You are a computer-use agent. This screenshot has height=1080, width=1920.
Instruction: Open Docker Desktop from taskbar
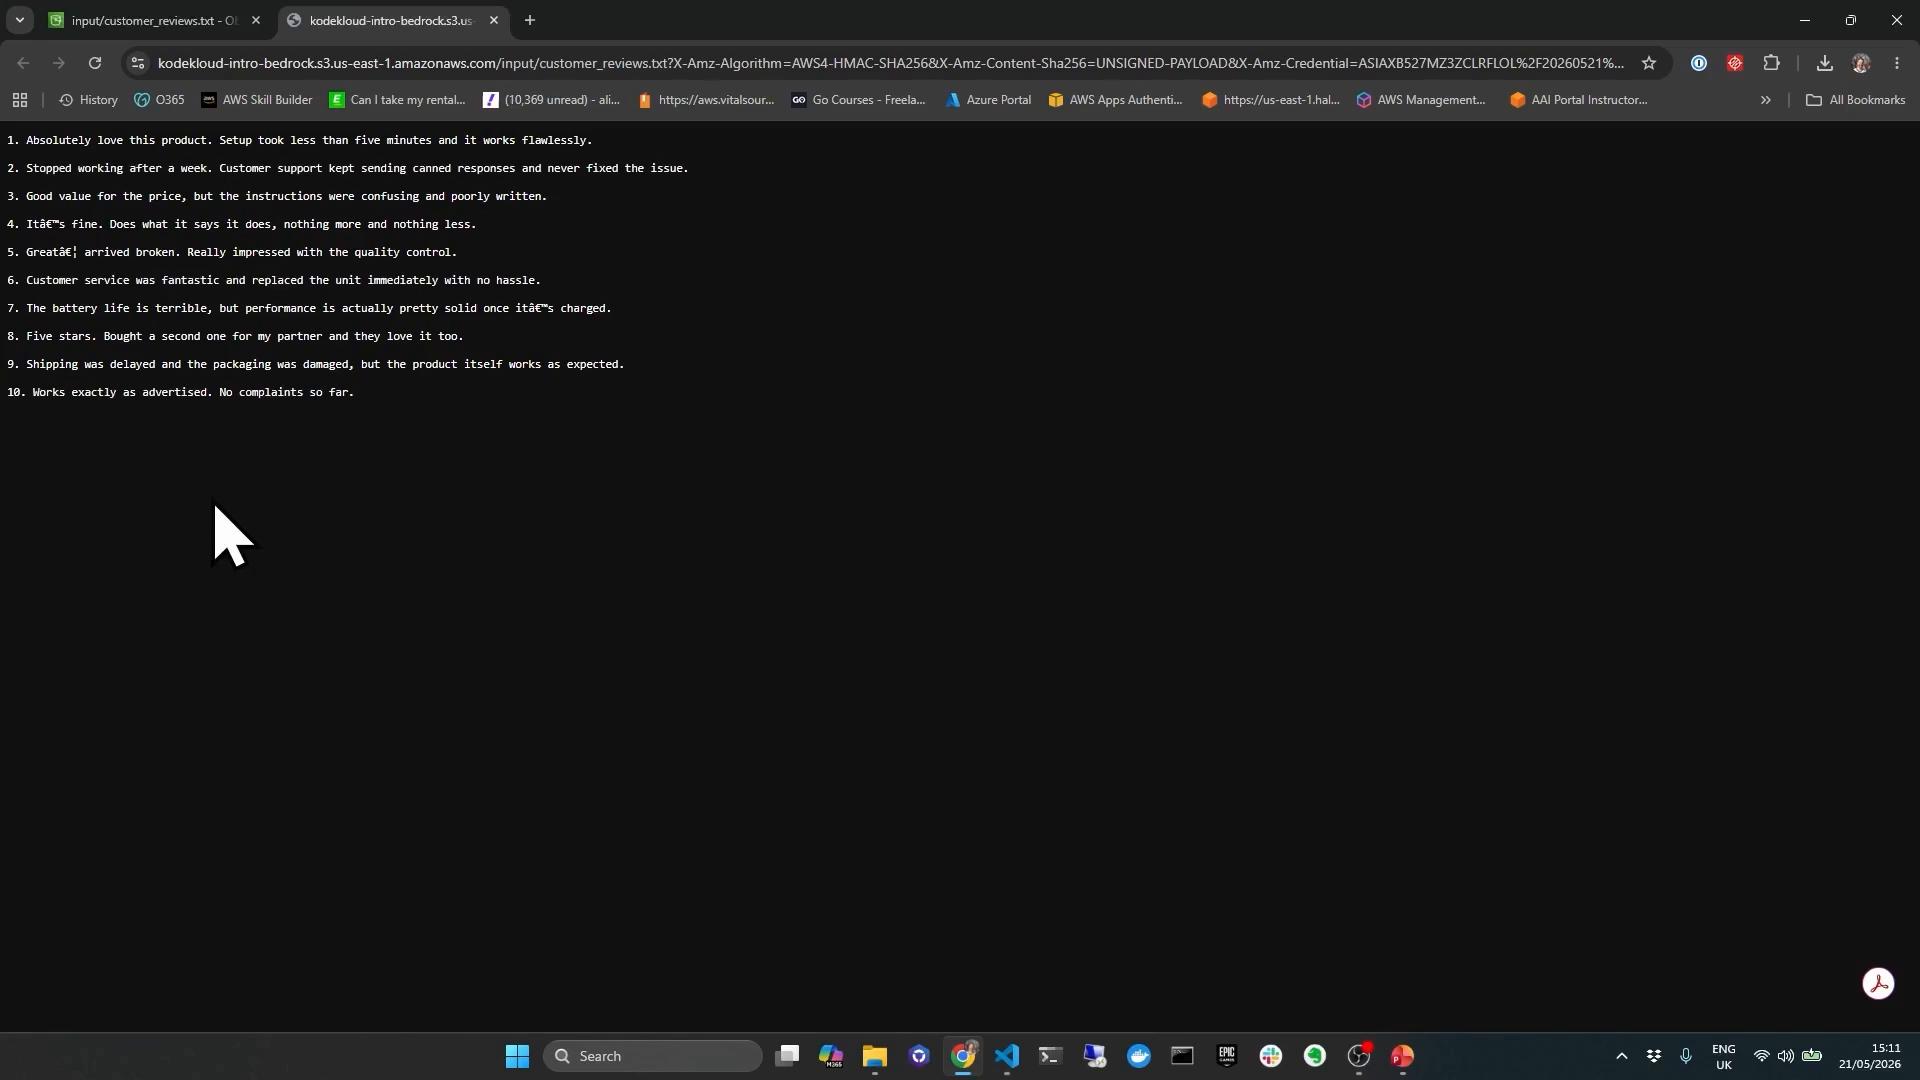click(x=1138, y=1056)
